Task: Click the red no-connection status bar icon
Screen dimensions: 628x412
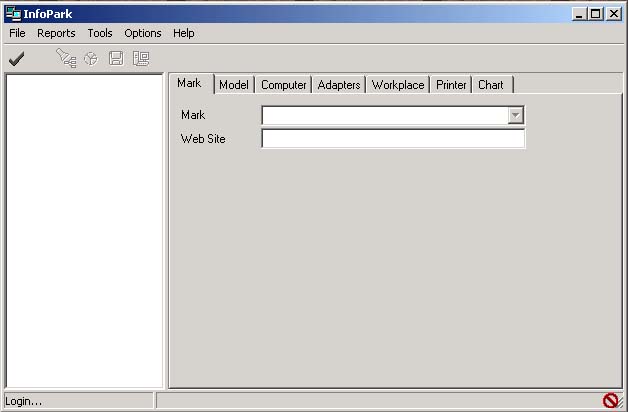Action: point(610,400)
